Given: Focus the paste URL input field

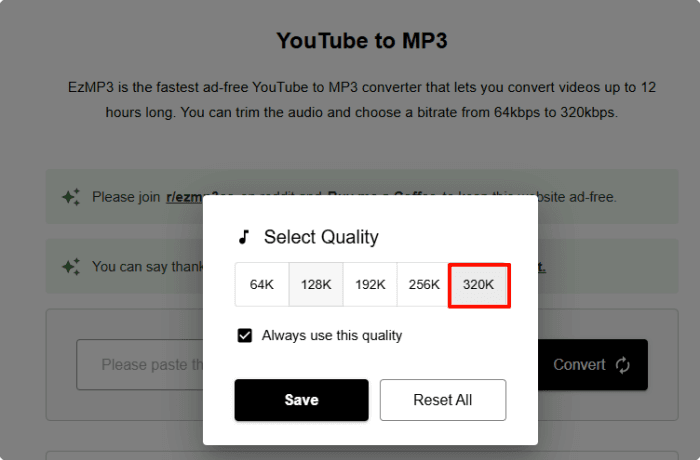Looking at the screenshot, I should click(140, 365).
